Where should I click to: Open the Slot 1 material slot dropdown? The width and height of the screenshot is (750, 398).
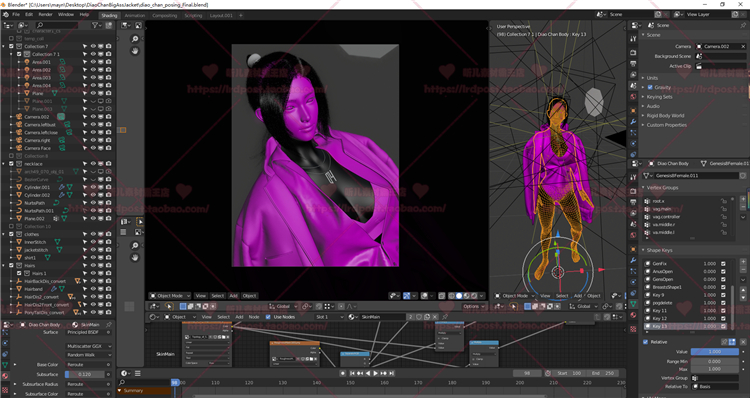[x=329, y=317]
